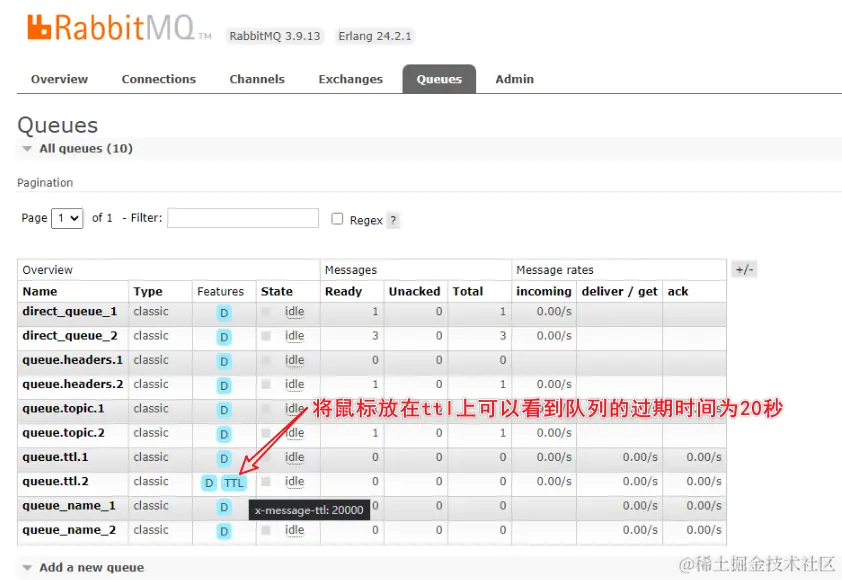This screenshot has width=842, height=580.
Task: Open the direct_queue_1 queue link
Action: (x=69, y=311)
